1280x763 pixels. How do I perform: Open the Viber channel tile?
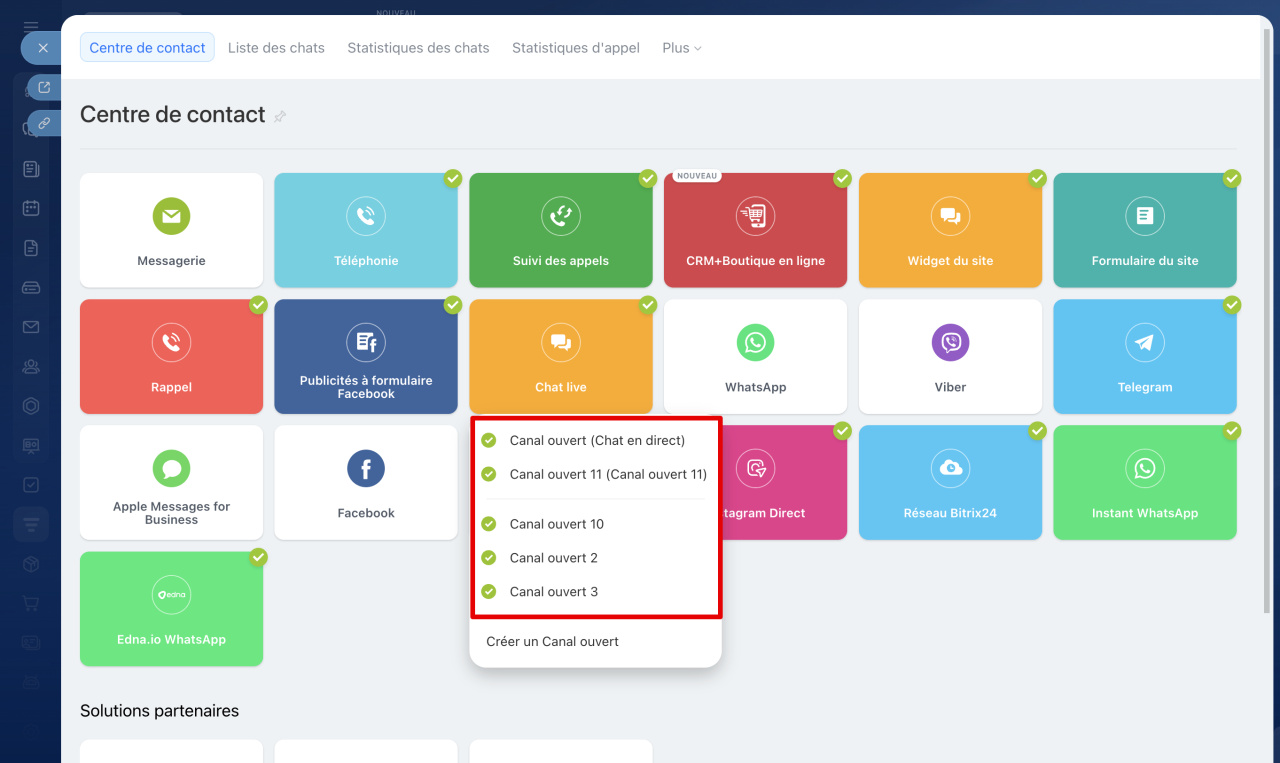[950, 356]
